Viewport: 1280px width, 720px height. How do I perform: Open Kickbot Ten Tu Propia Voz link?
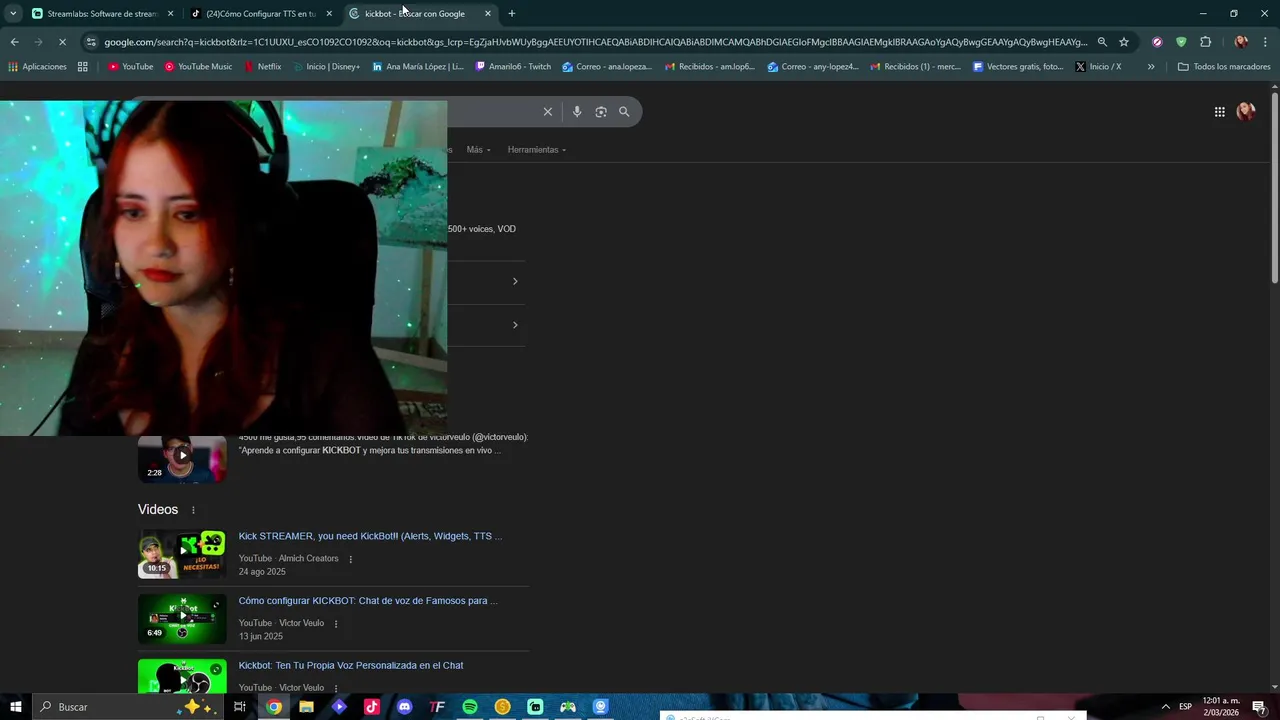point(351,665)
